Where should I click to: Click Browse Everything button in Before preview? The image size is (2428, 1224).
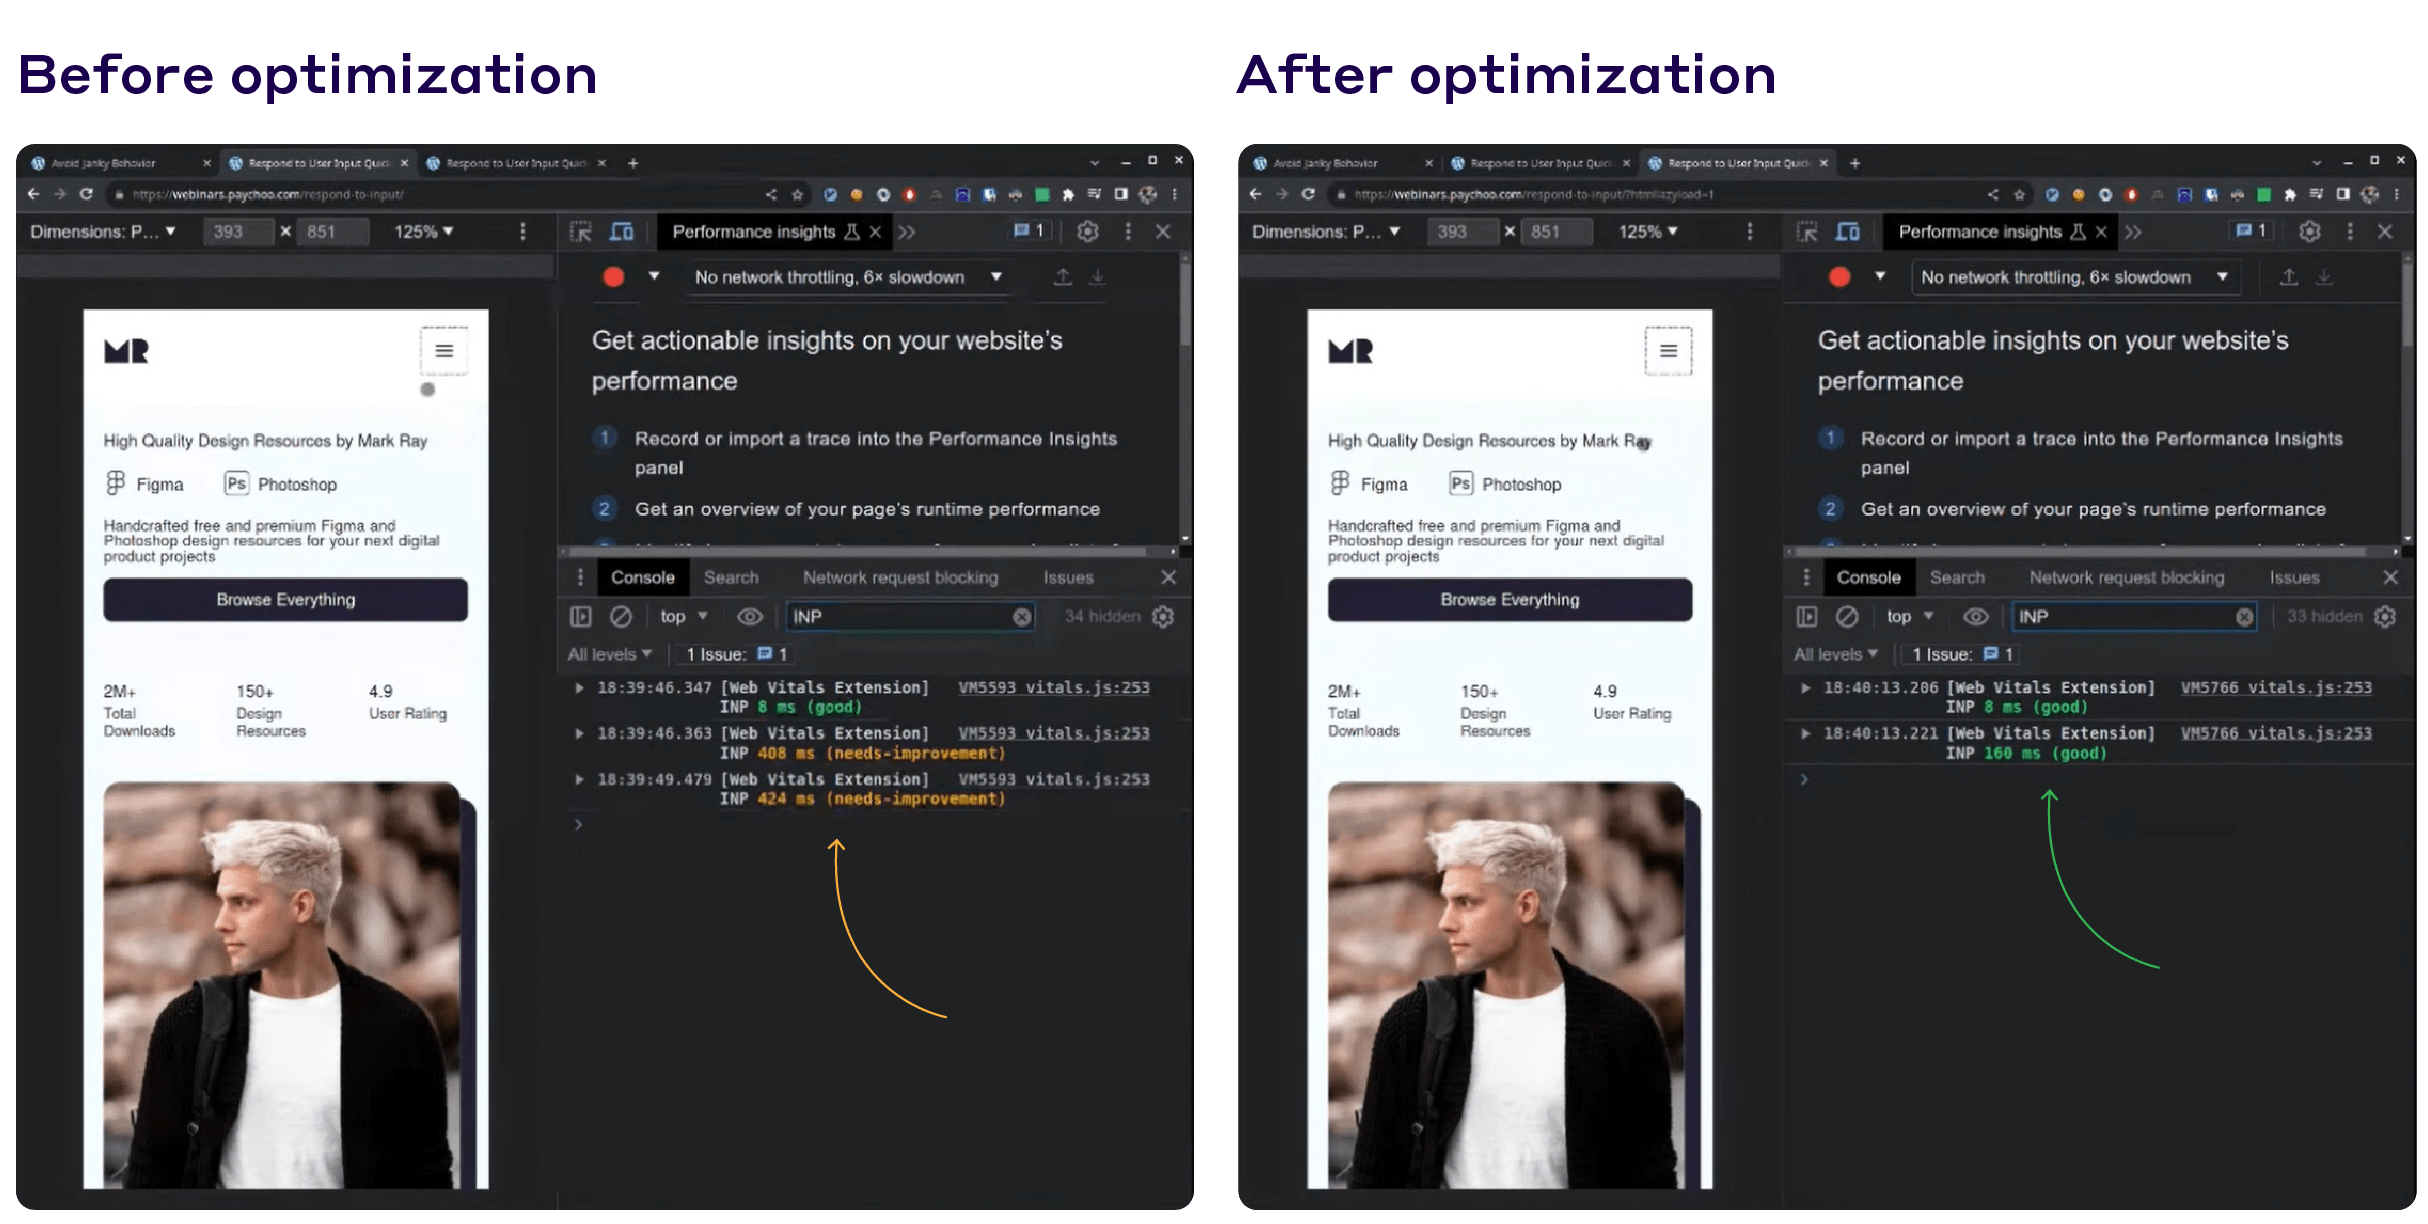click(x=285, y=600)
